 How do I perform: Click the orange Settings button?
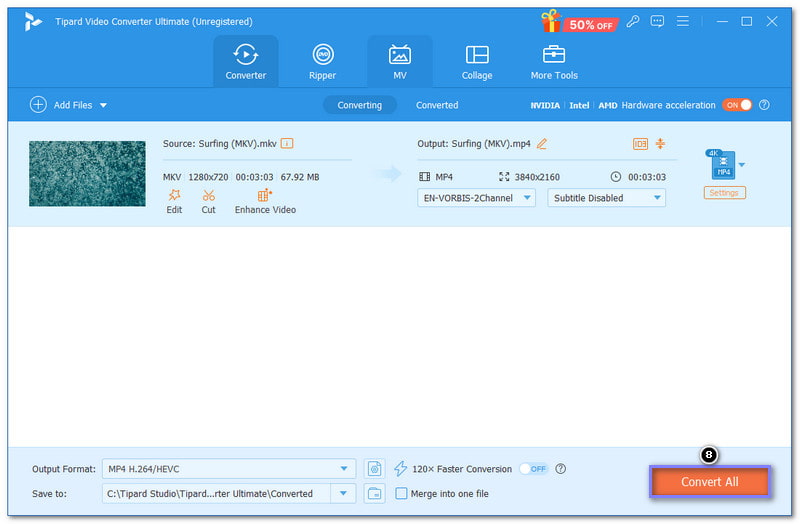pyautogui.click(x=724, y=193)
